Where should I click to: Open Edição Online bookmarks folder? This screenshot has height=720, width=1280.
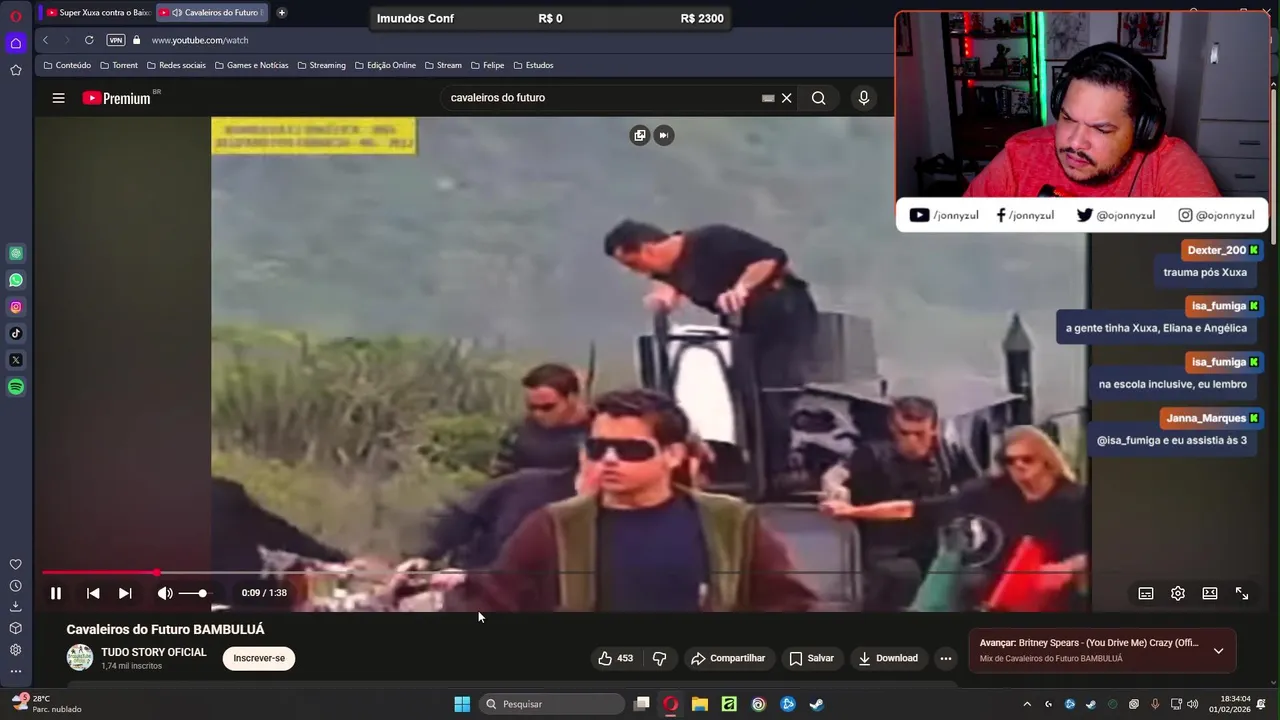[385, 65]
